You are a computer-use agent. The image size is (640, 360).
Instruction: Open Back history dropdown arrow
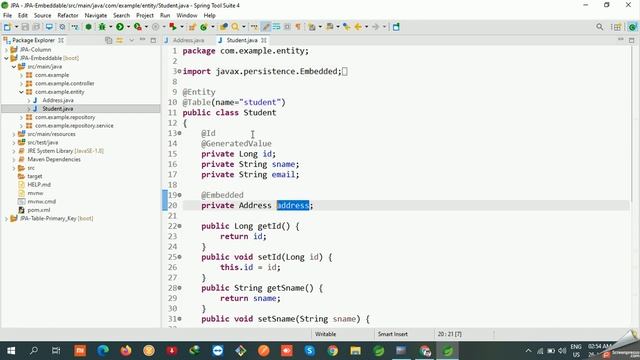(x=366, y=27)
